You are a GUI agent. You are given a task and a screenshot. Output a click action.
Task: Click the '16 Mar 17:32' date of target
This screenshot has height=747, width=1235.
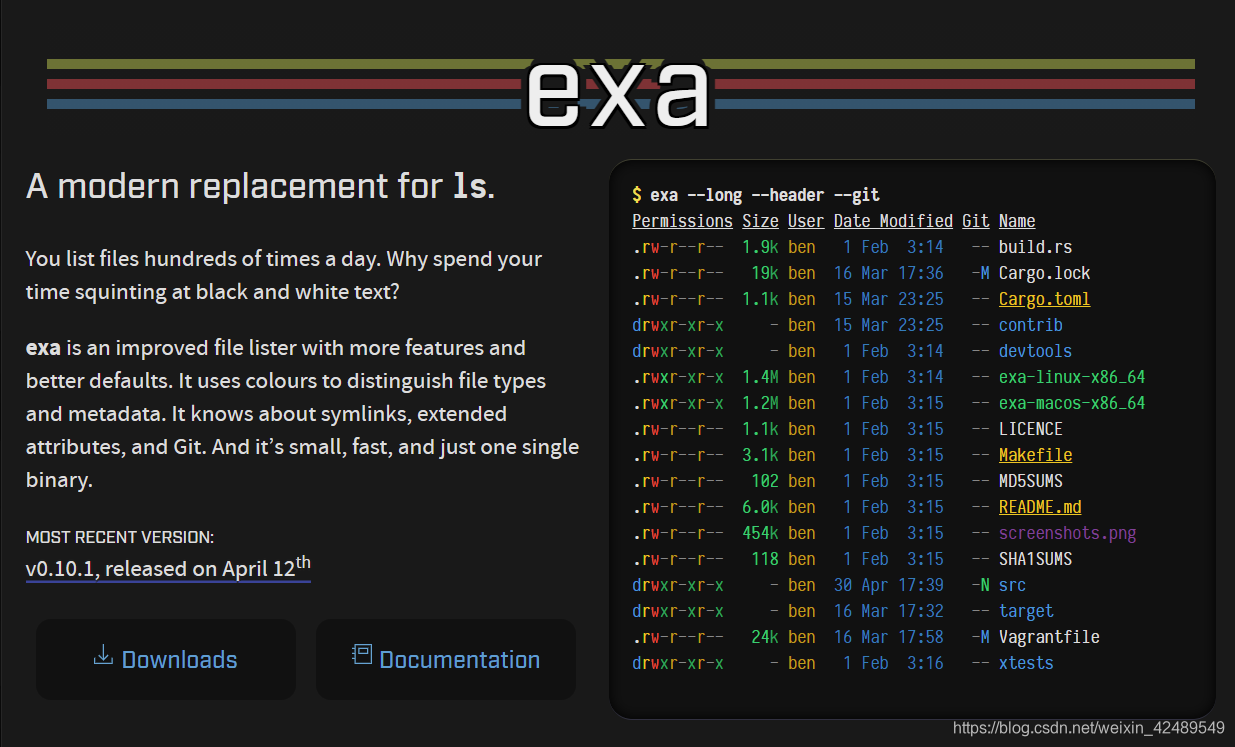[889, 611]
